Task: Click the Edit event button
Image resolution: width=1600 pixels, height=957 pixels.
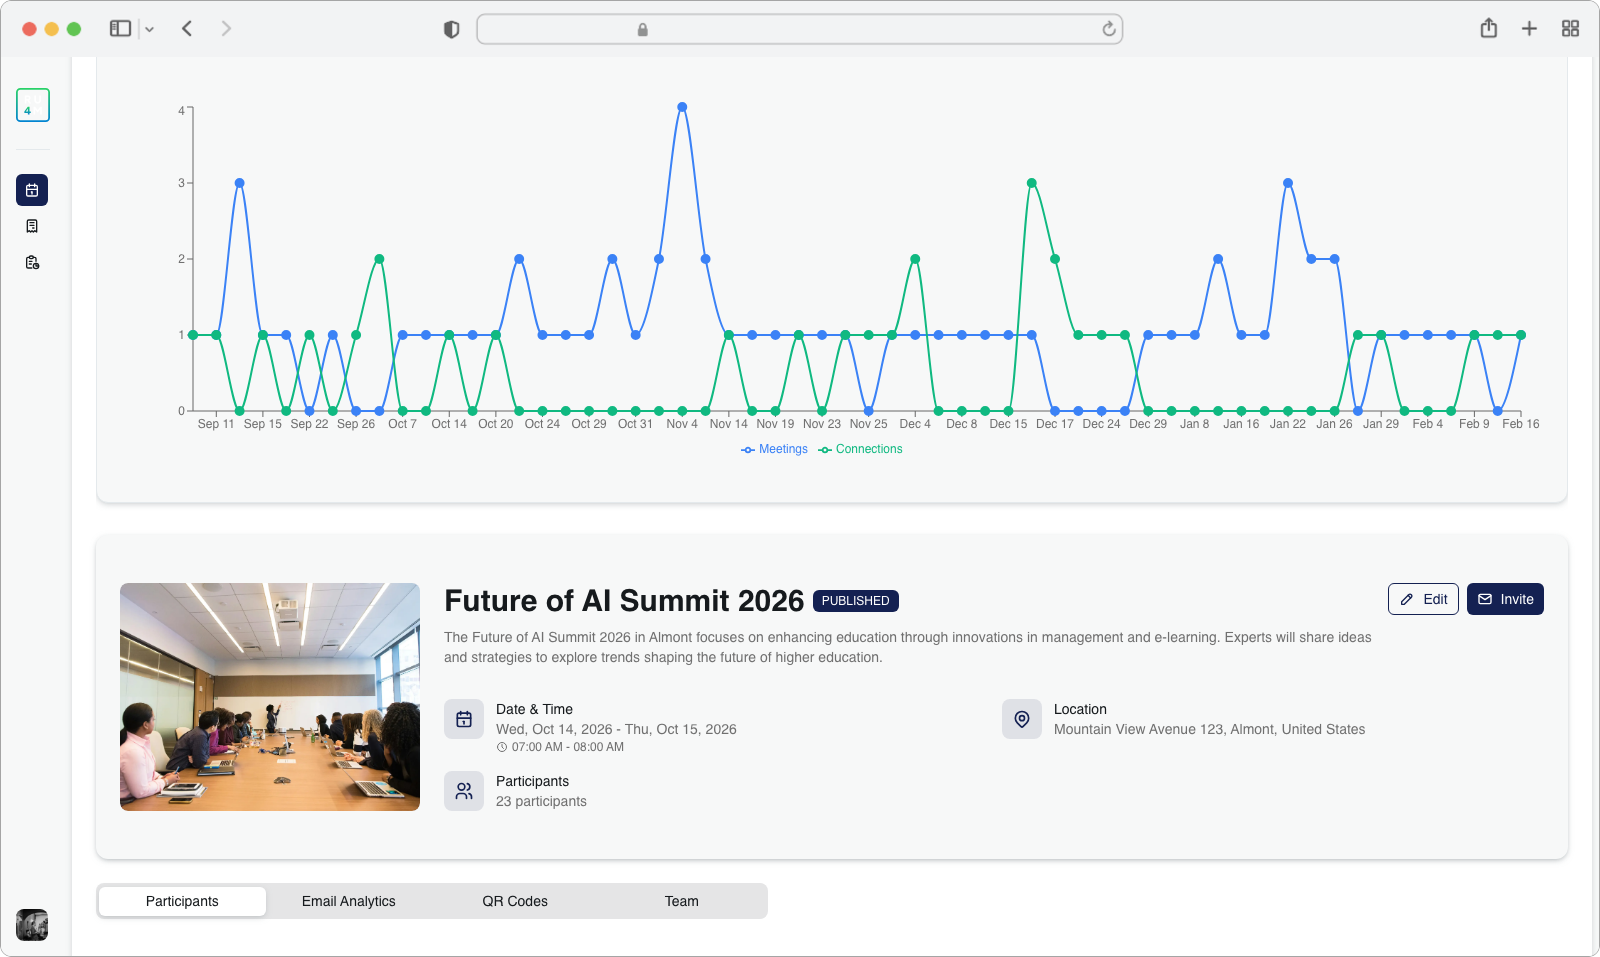Action: [1422, 599]
